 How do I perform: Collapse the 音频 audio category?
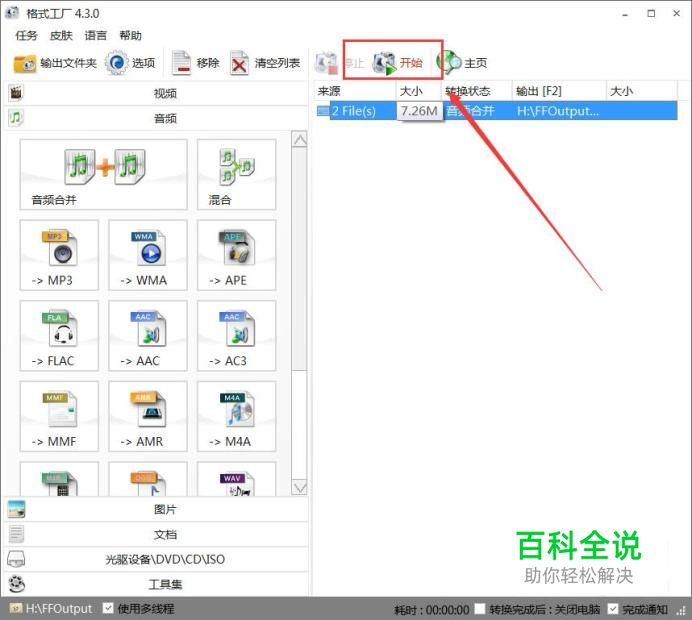tap(156, 118)
